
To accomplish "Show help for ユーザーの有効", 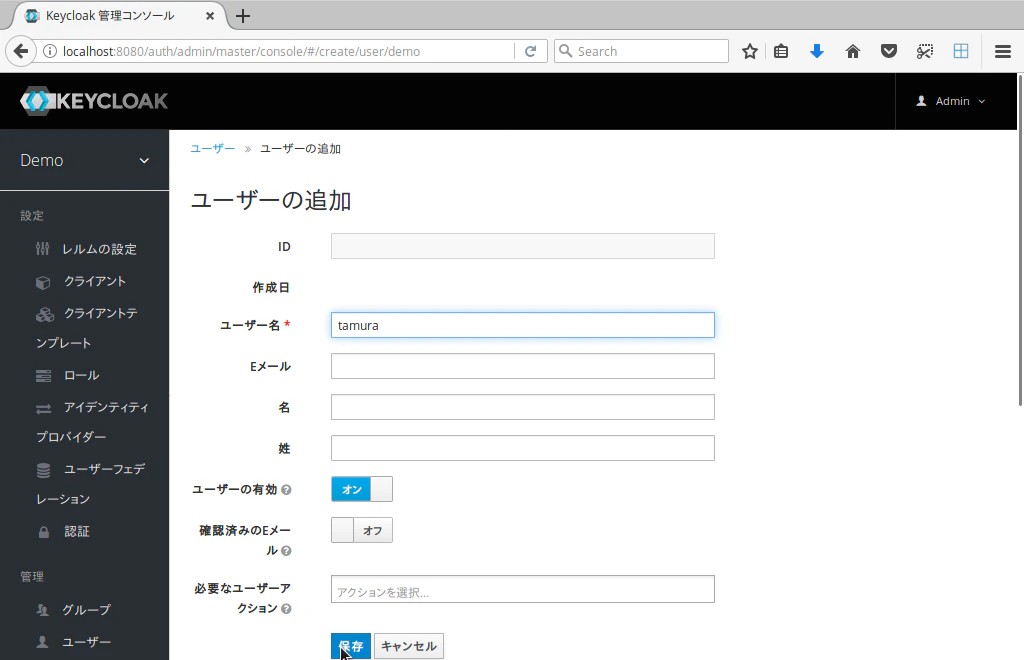I will click(286, 490).
